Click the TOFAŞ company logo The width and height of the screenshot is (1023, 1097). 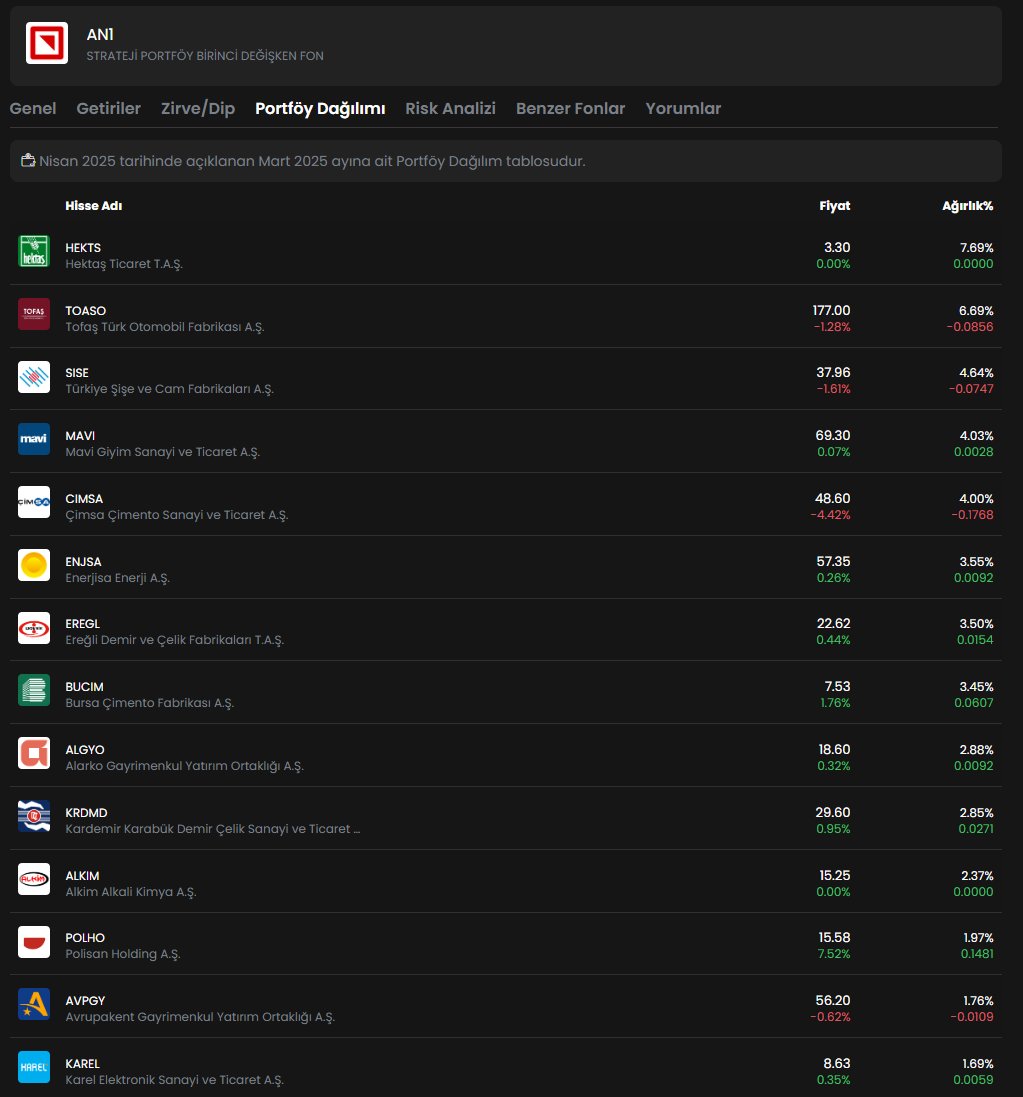tap(34, 314)
